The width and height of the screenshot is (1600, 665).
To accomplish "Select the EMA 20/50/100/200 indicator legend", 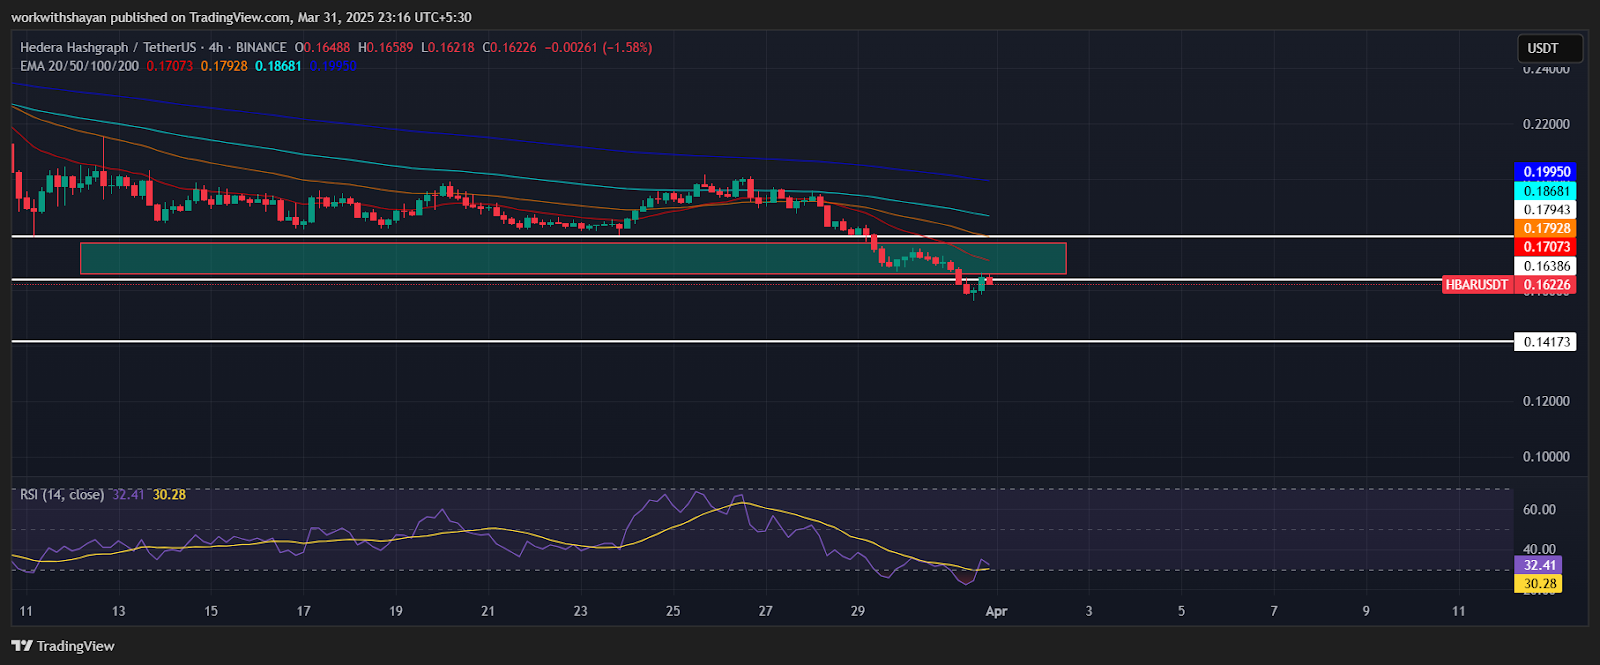I will [80, 66].
